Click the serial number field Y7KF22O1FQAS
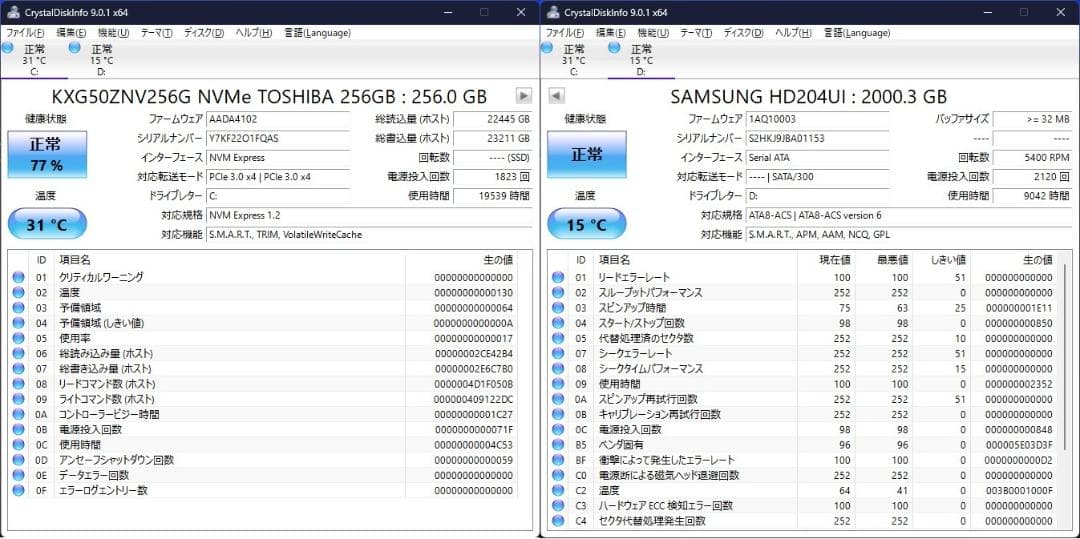 point(278,138)
